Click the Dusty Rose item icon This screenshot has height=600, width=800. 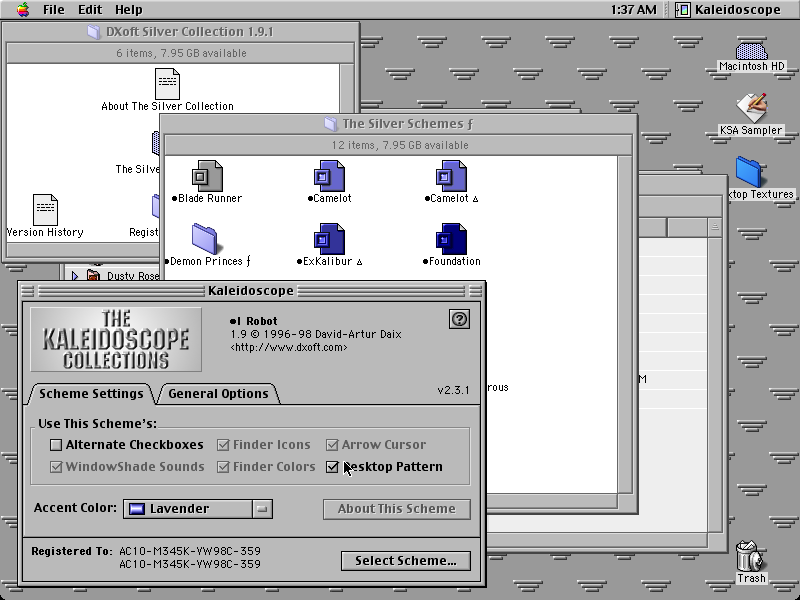tap(93, 276)
